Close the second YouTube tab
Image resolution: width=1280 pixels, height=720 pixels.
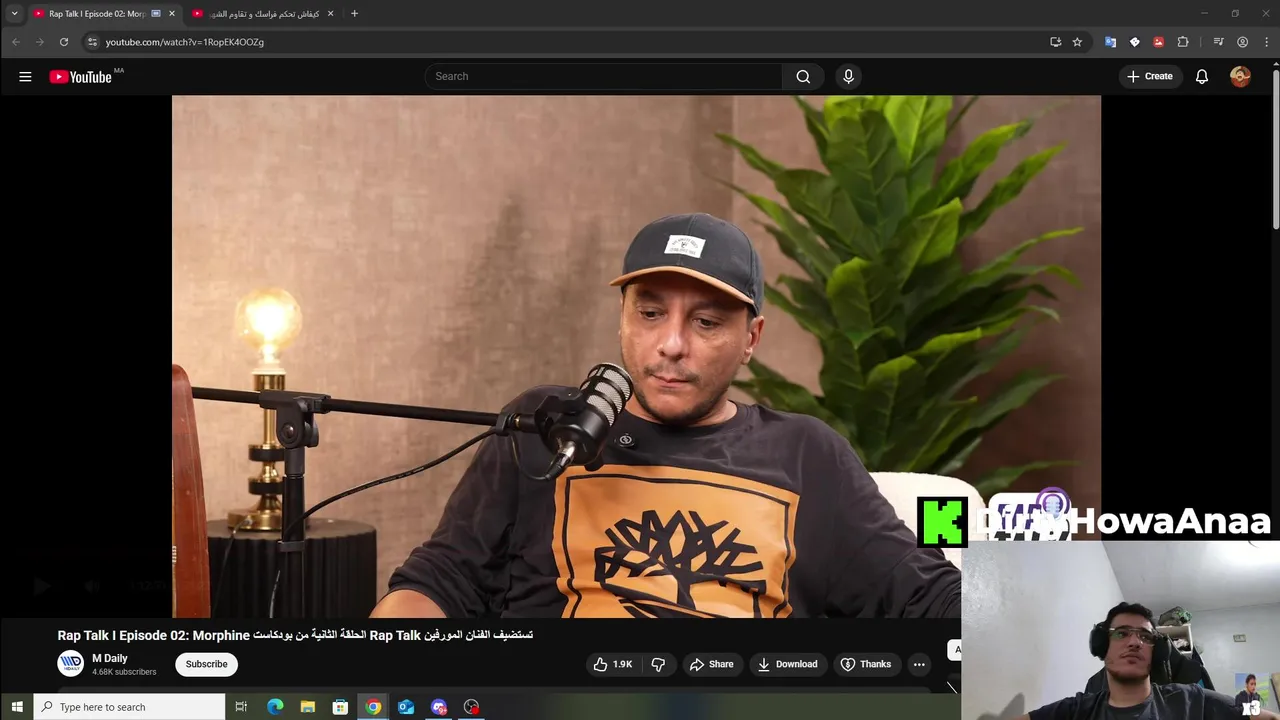330,14
